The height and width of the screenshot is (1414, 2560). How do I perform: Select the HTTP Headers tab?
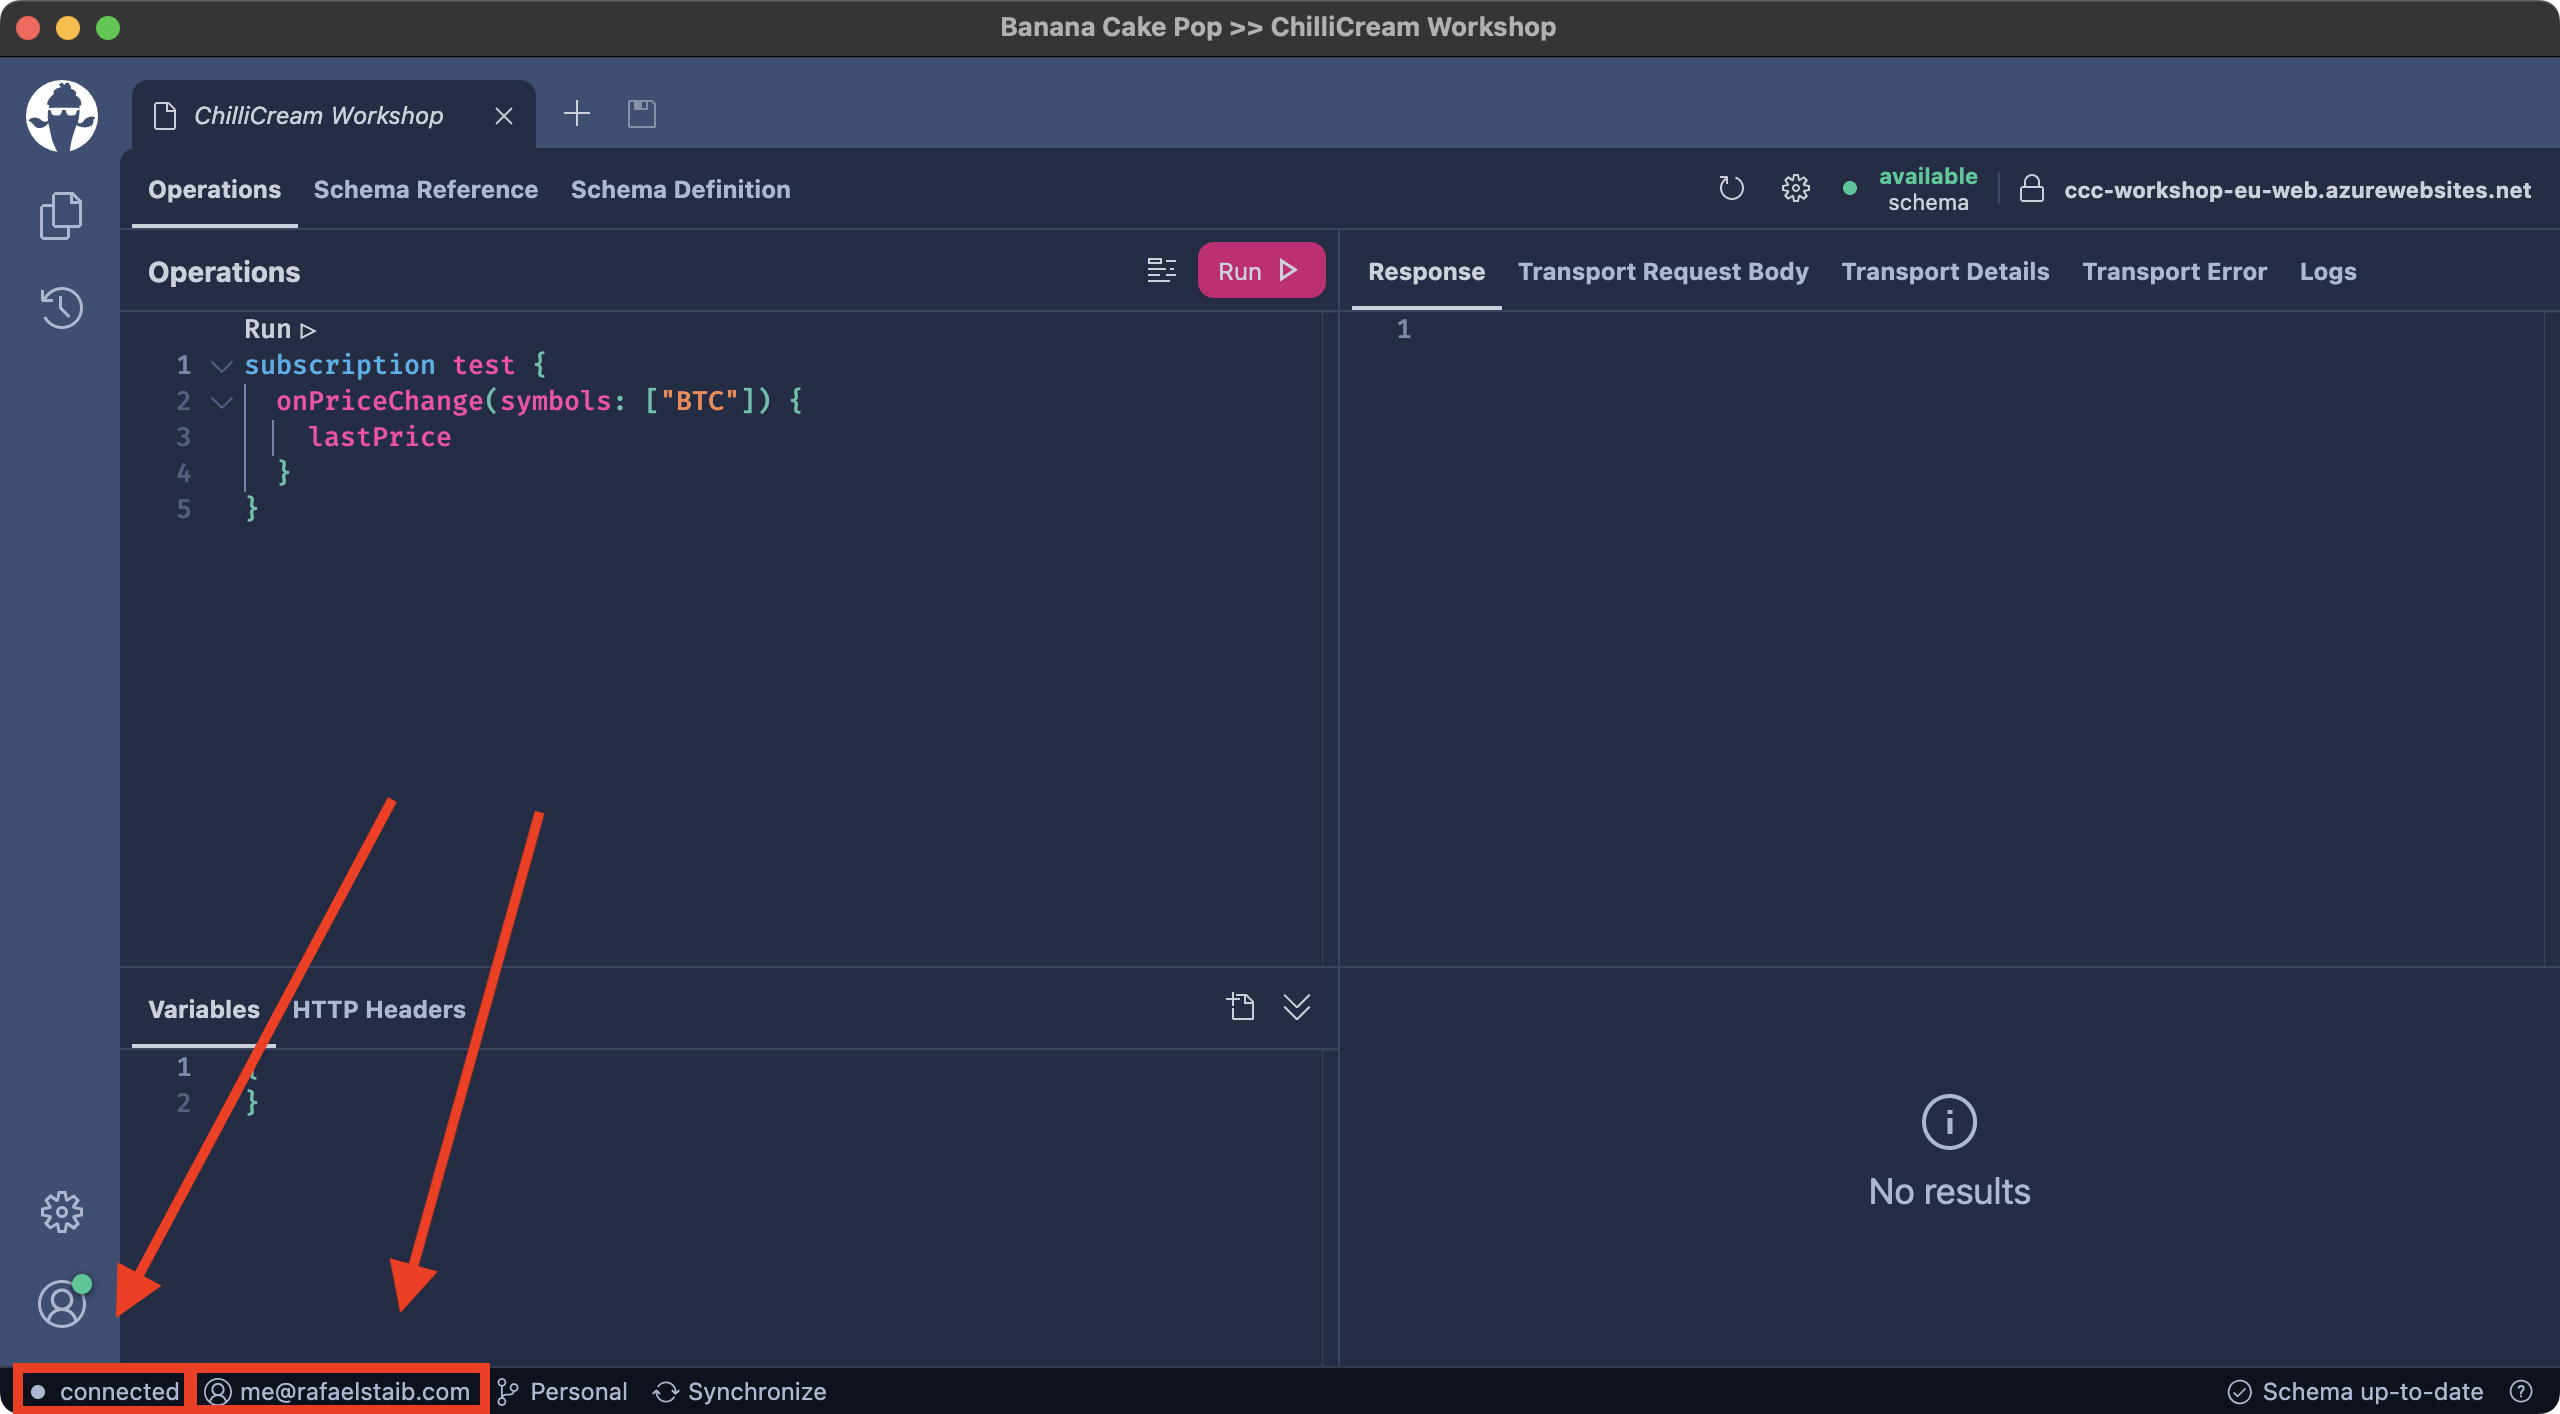click(x=379, y=1010)
